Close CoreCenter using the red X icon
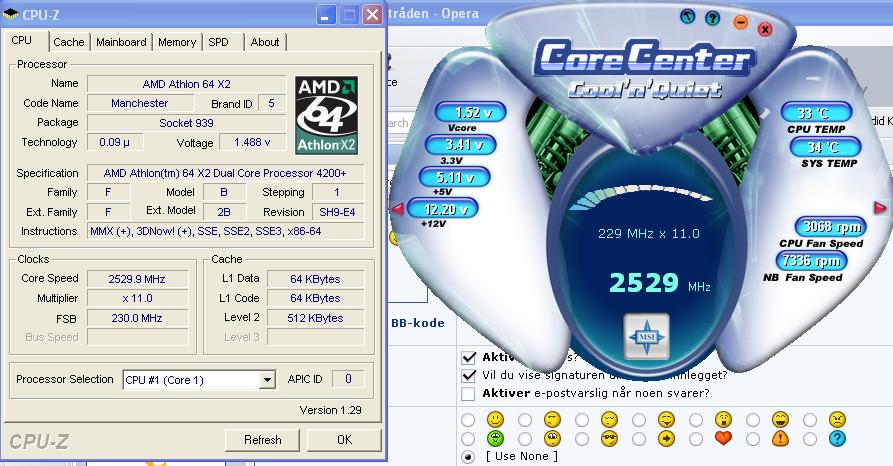Viewport: 893px width, 466px height. pos(765,28)
